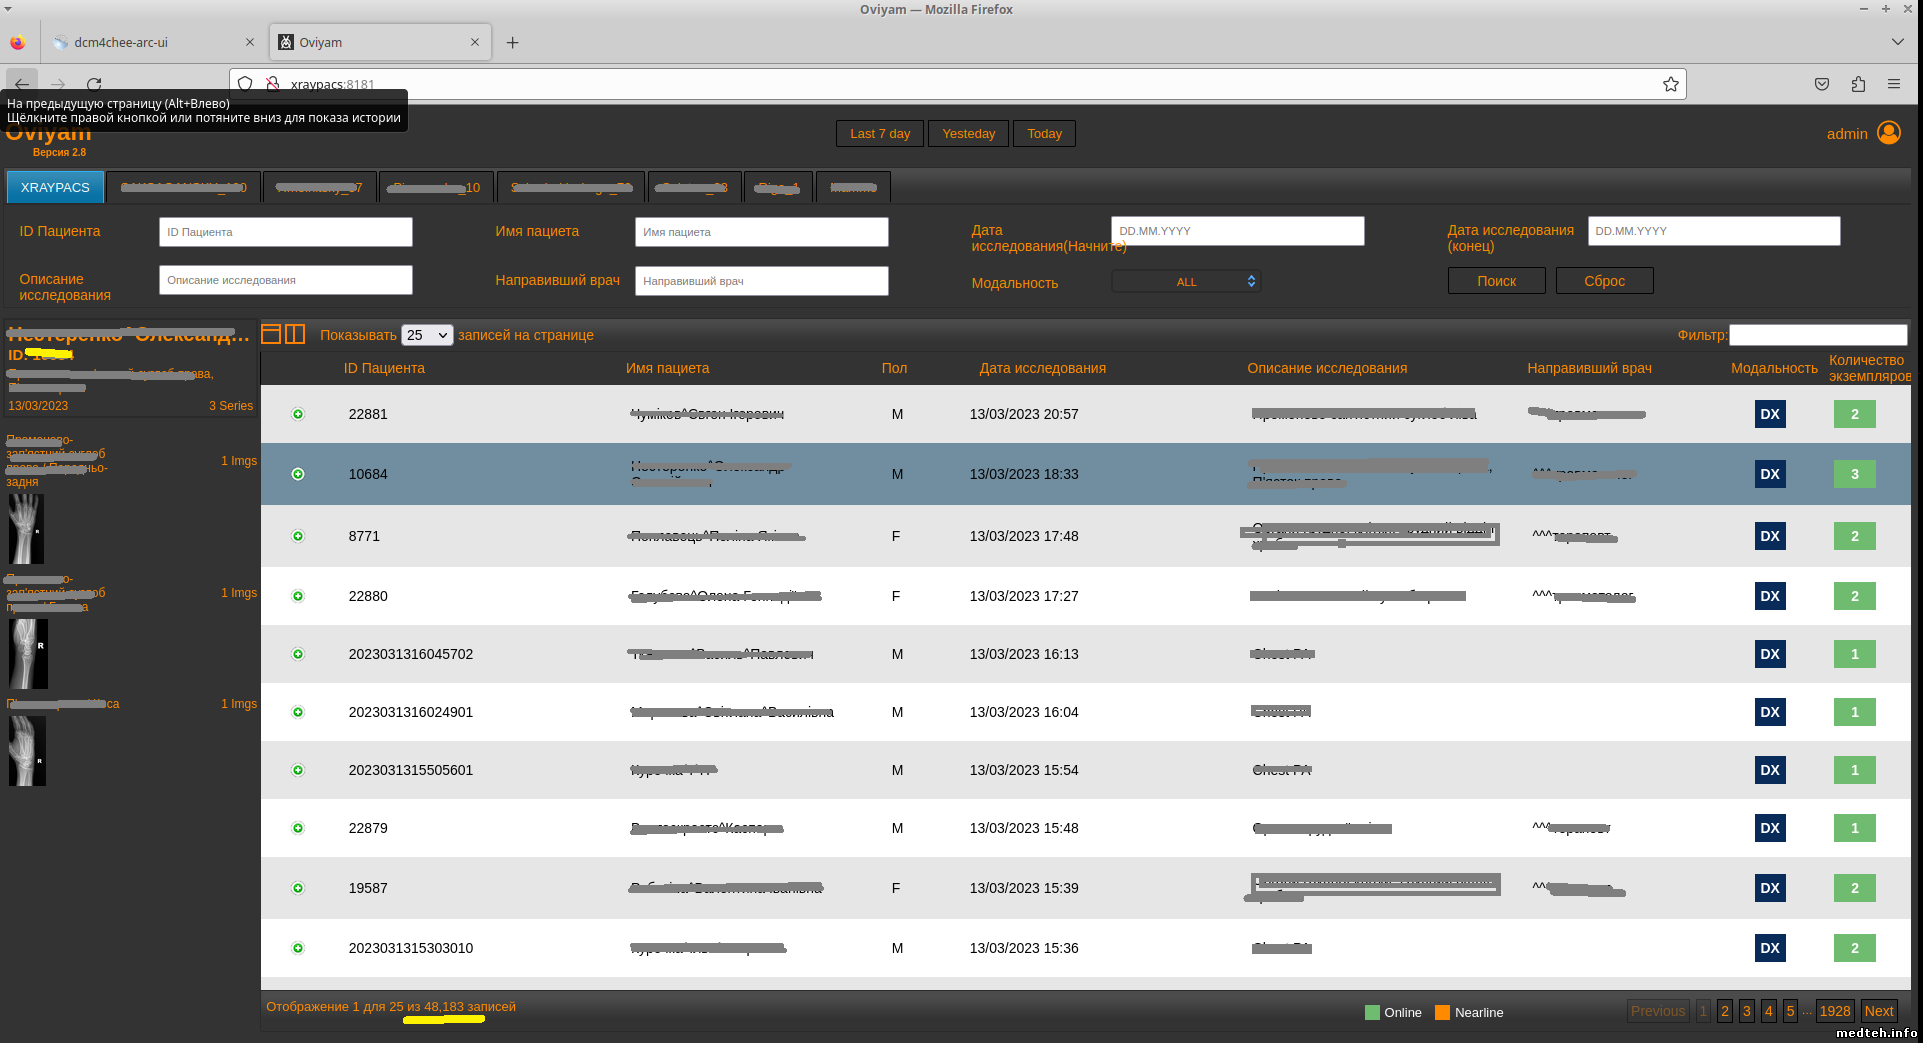Open the Firefox extensions icon
The width and height of the screenshot is (1923, 1043).
1858,84
